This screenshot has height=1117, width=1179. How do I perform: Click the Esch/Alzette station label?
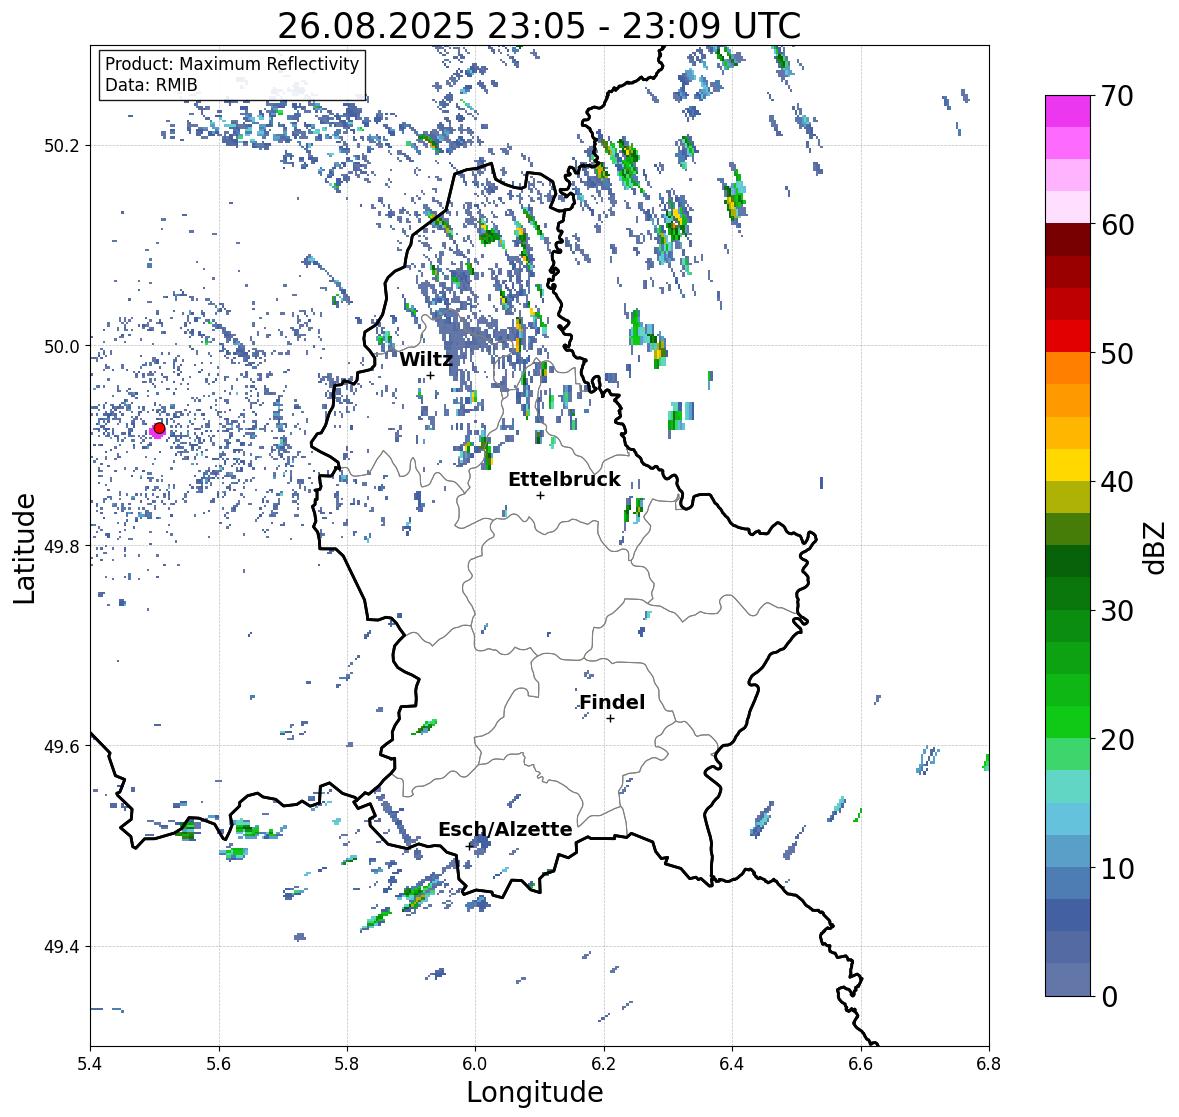(505, 829)
